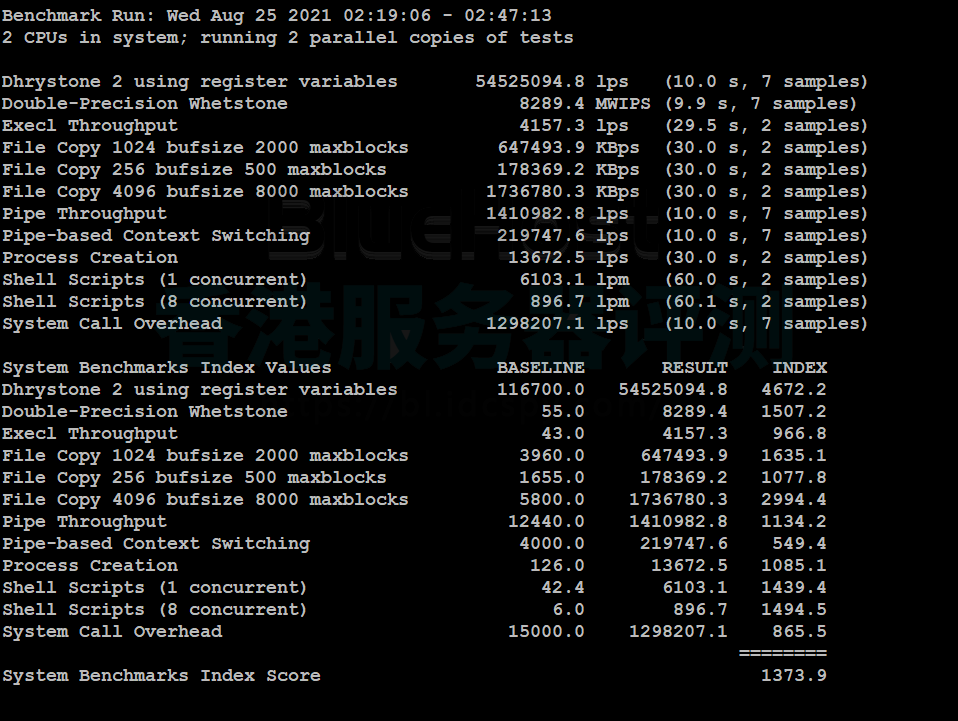Click the RESULT column header
This screenshot has height=721, width=958.
(x=694, y=368)
